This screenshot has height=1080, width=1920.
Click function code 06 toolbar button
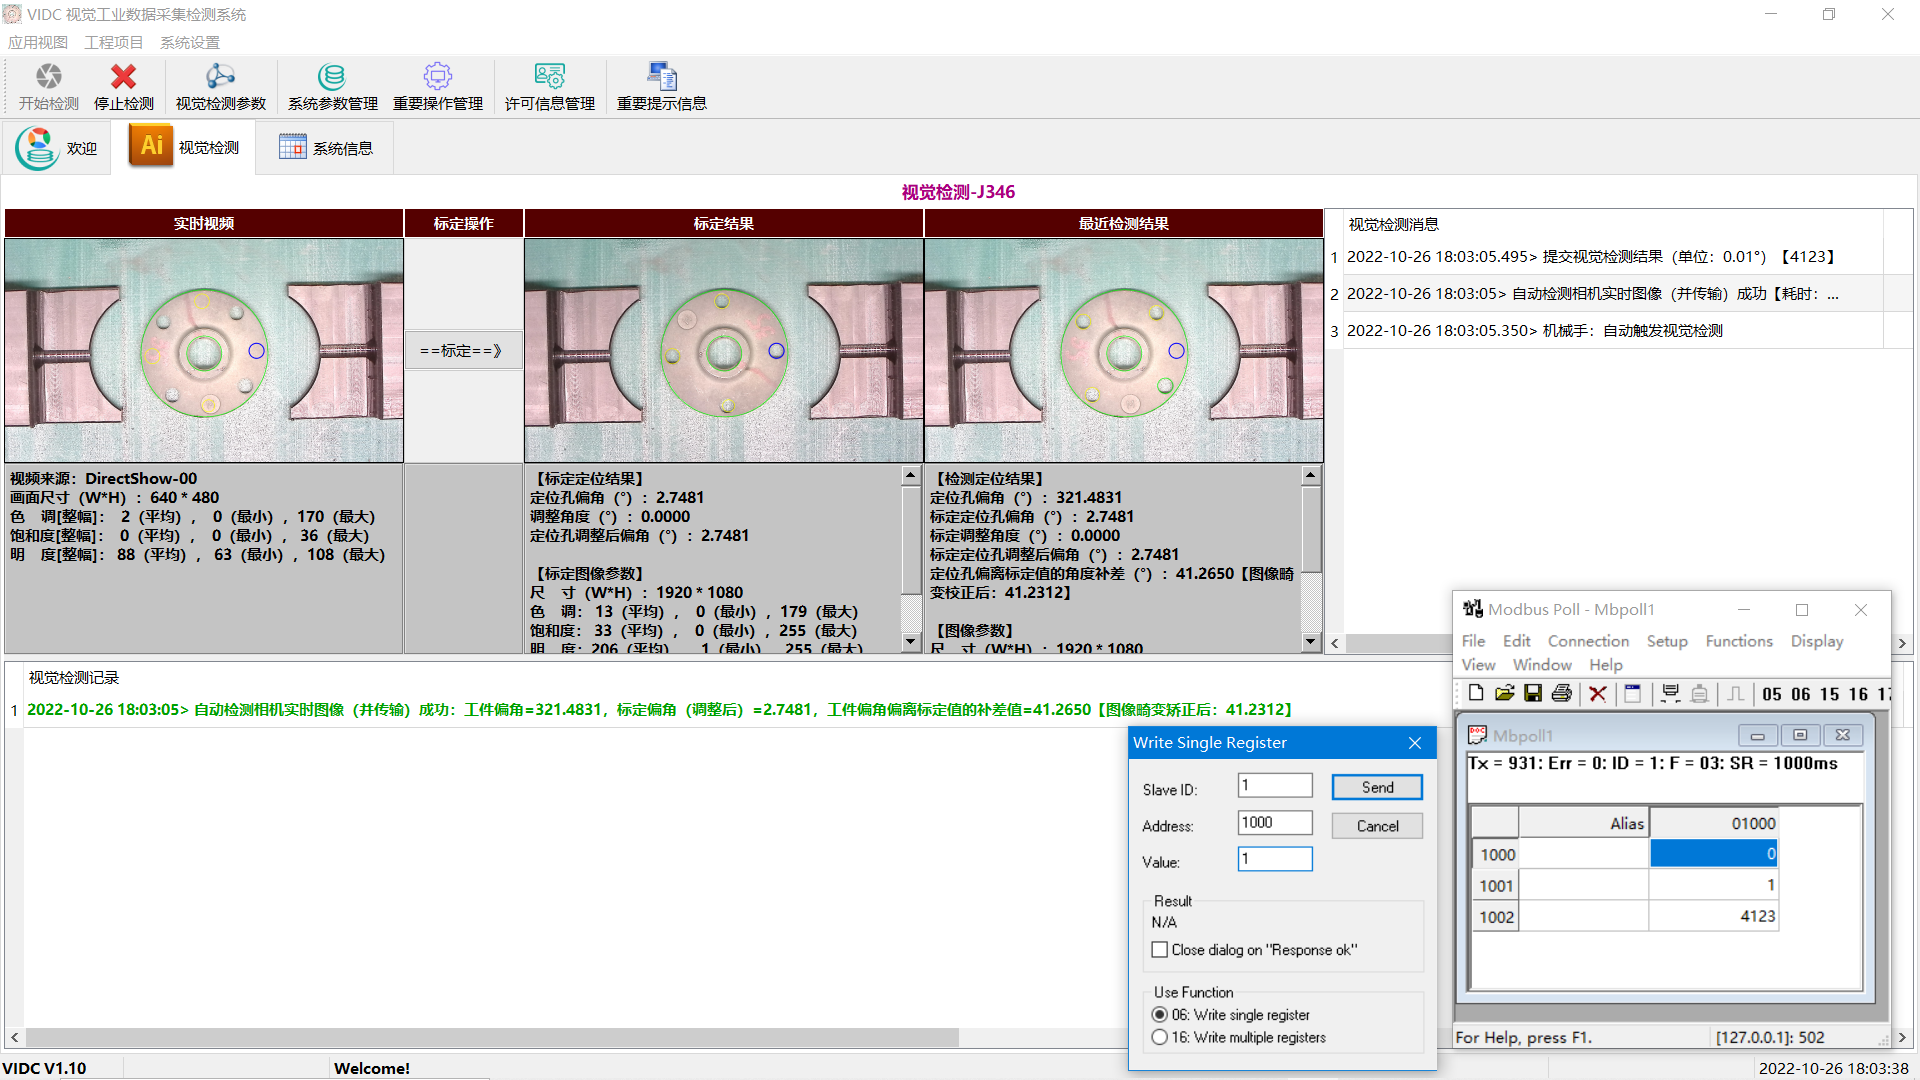pos(1801,694)
